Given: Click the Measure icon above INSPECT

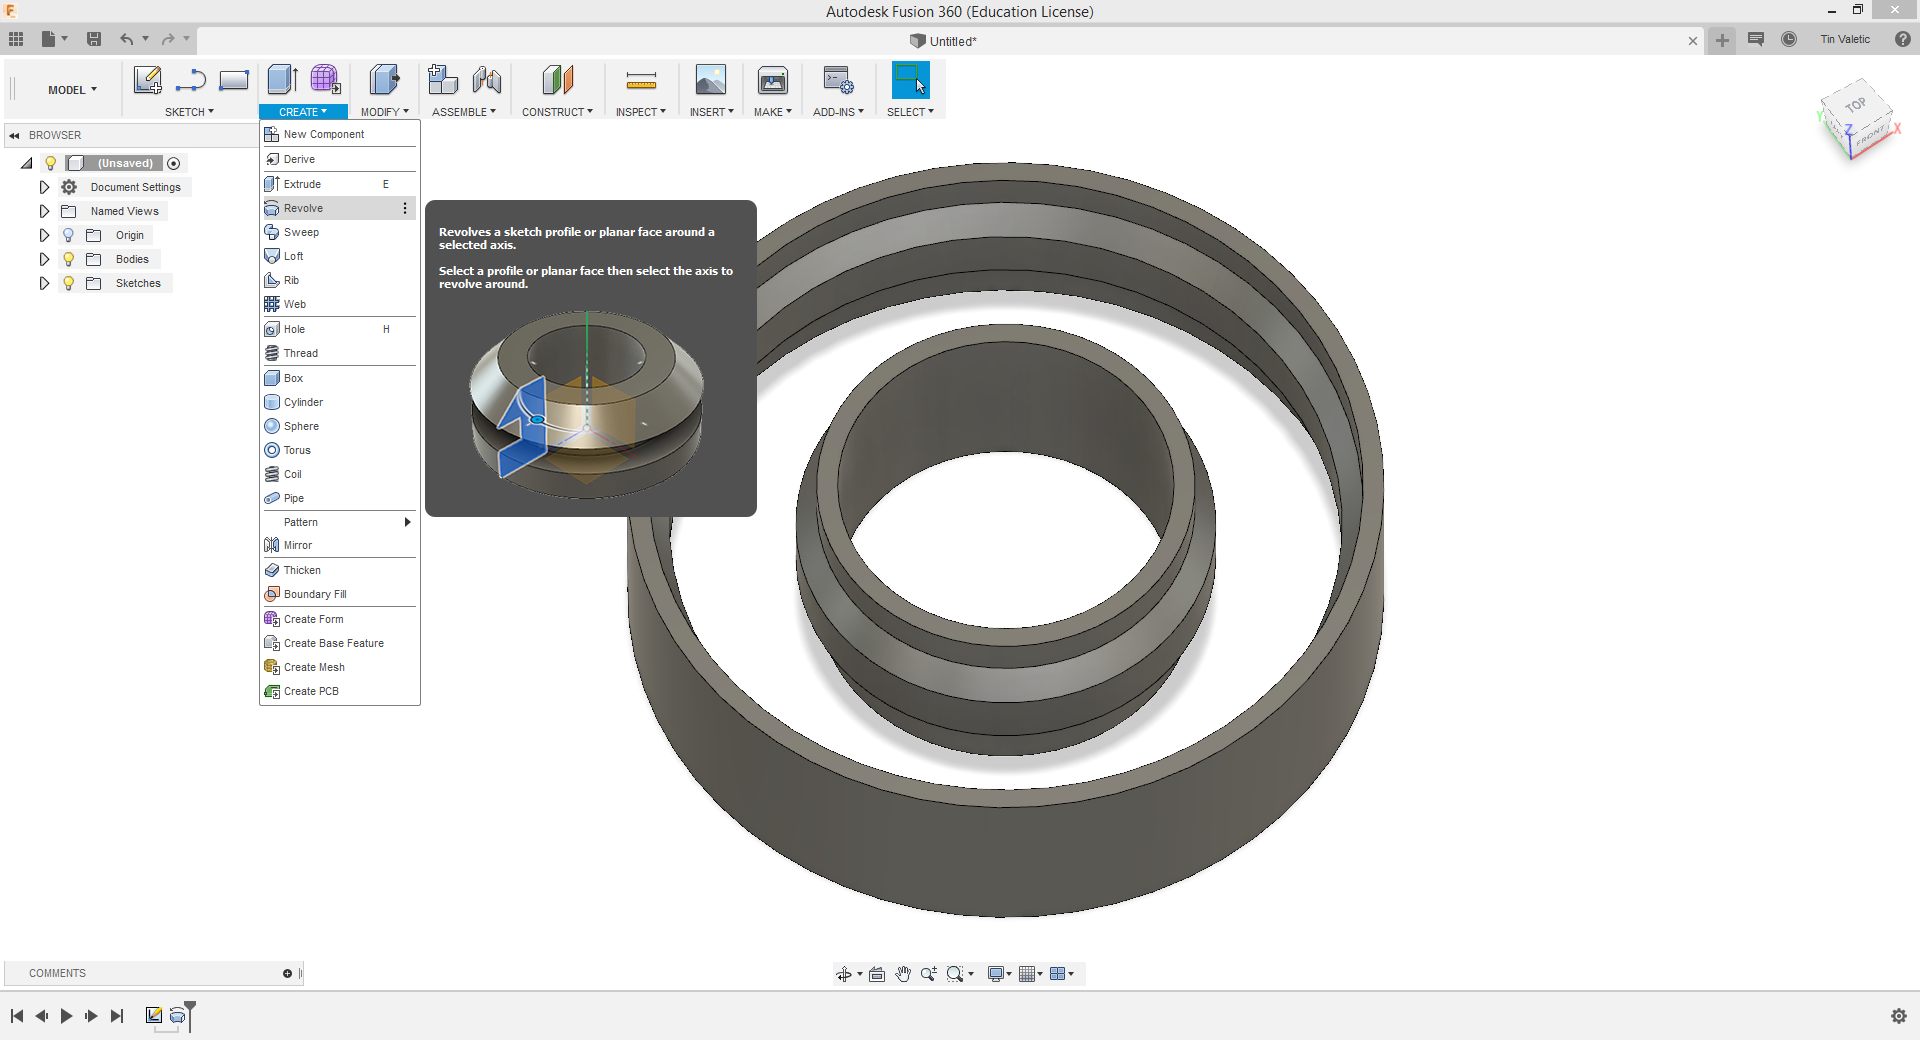Looking at the screenshot, I should coord(640,80).
